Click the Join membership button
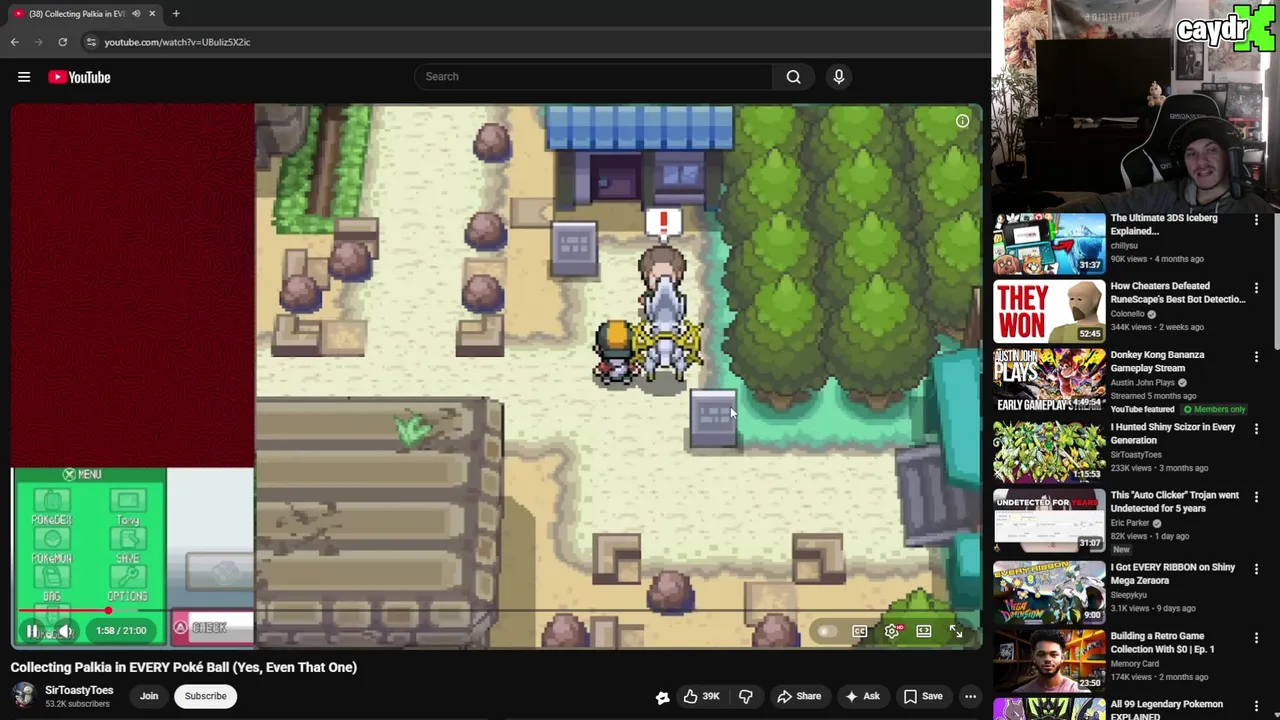The height and width of the screenshot is (720, 1280). (149, 696)
